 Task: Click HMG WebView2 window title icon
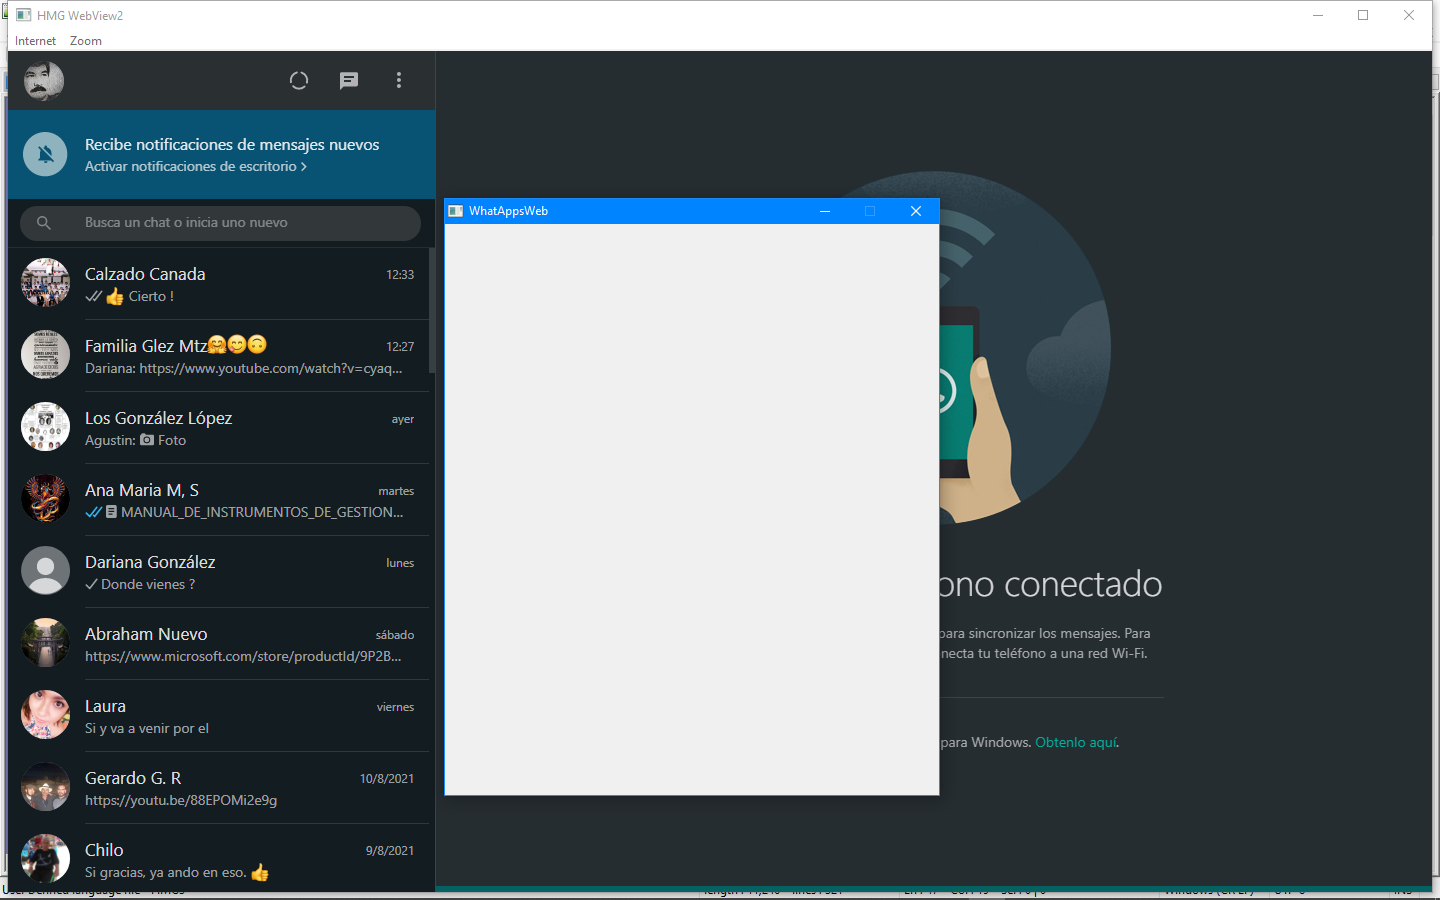pos(24,15)
